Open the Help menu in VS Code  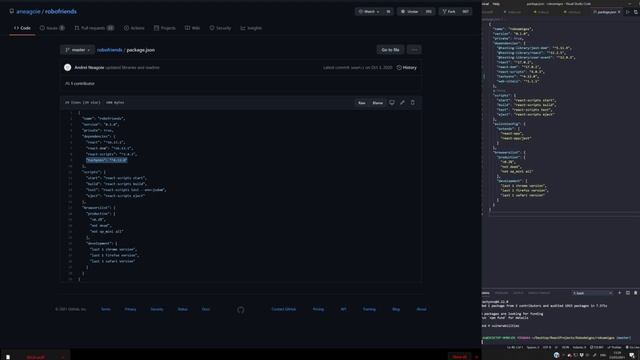pos(496,4)
